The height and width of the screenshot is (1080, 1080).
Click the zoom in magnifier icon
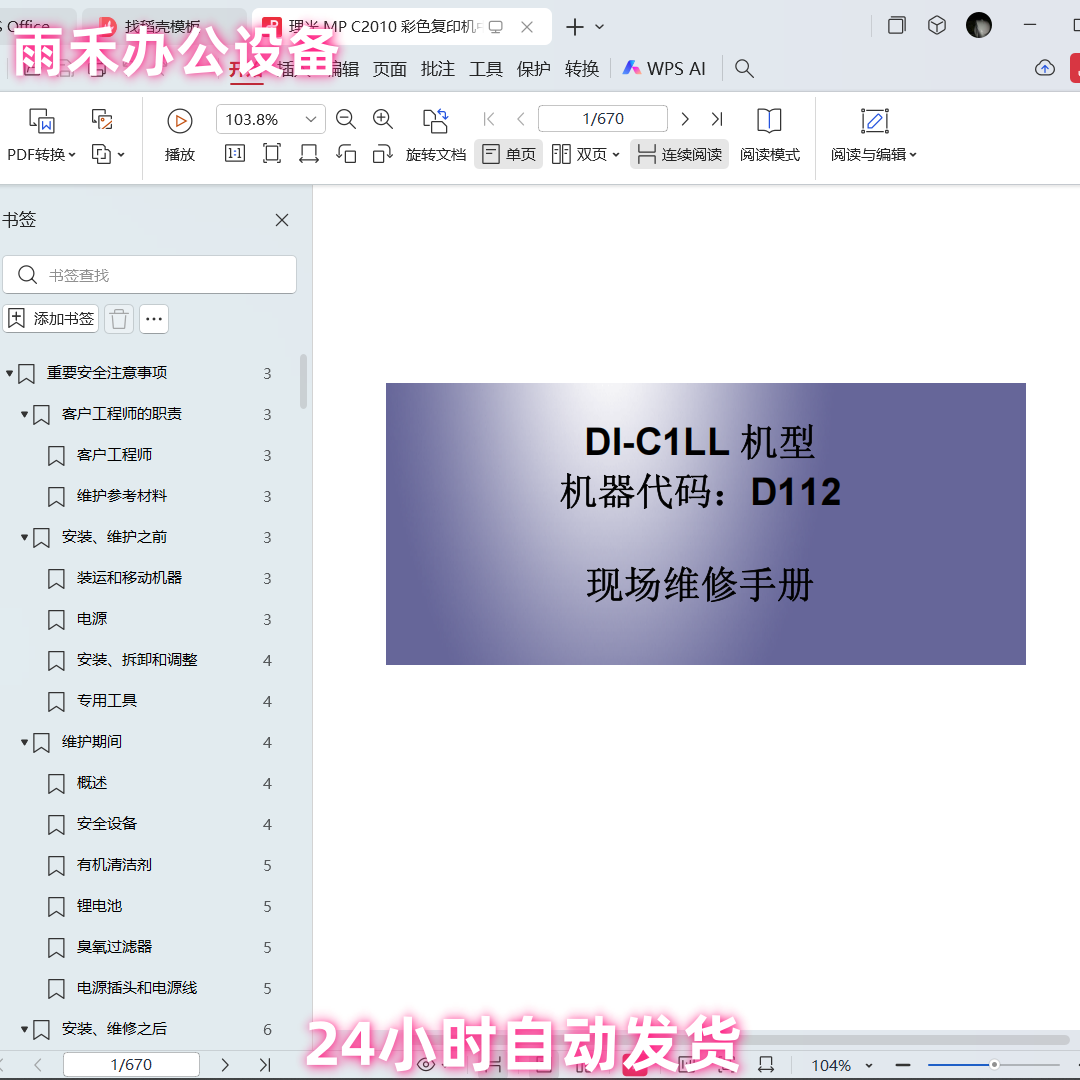click(x=383, y=119)
